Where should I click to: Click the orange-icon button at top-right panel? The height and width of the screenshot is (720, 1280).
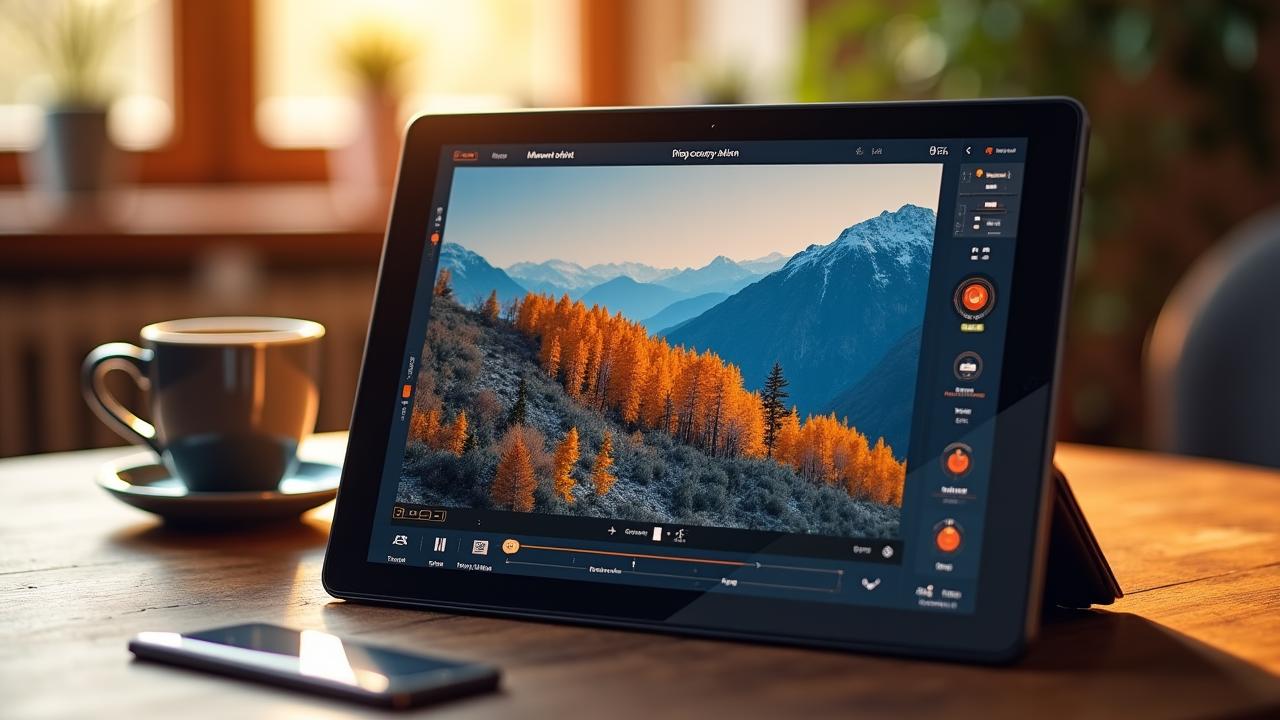pyautogui.click(x=1001, y=150)
